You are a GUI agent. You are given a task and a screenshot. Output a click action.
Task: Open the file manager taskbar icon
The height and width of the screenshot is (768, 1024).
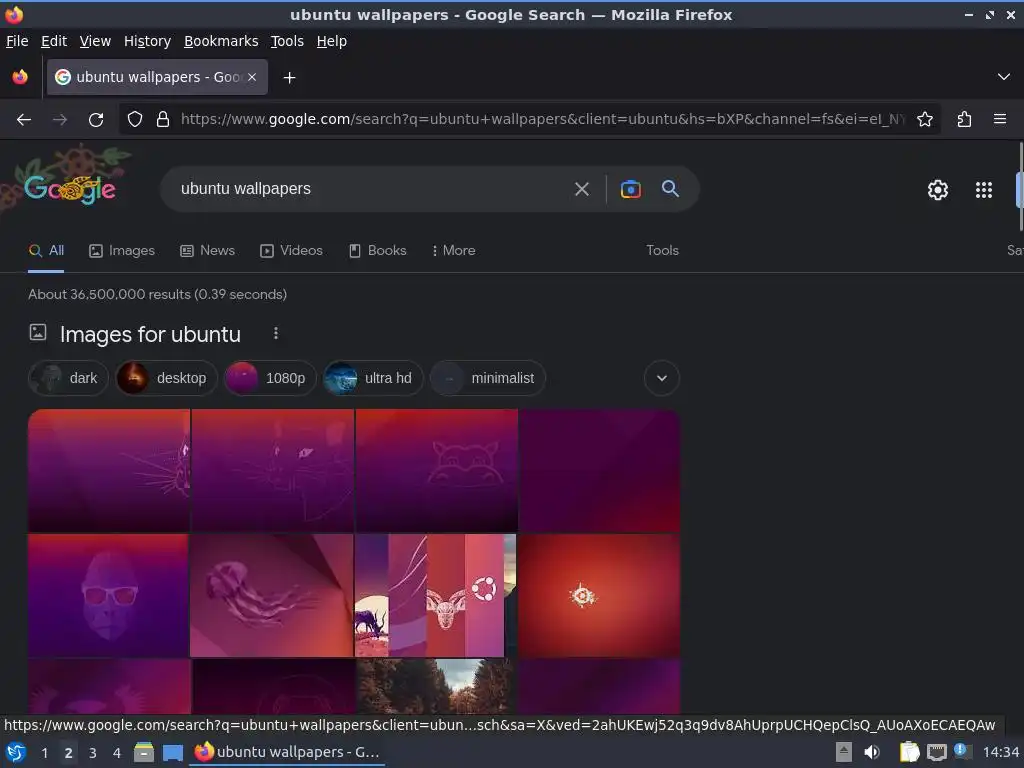144,752
